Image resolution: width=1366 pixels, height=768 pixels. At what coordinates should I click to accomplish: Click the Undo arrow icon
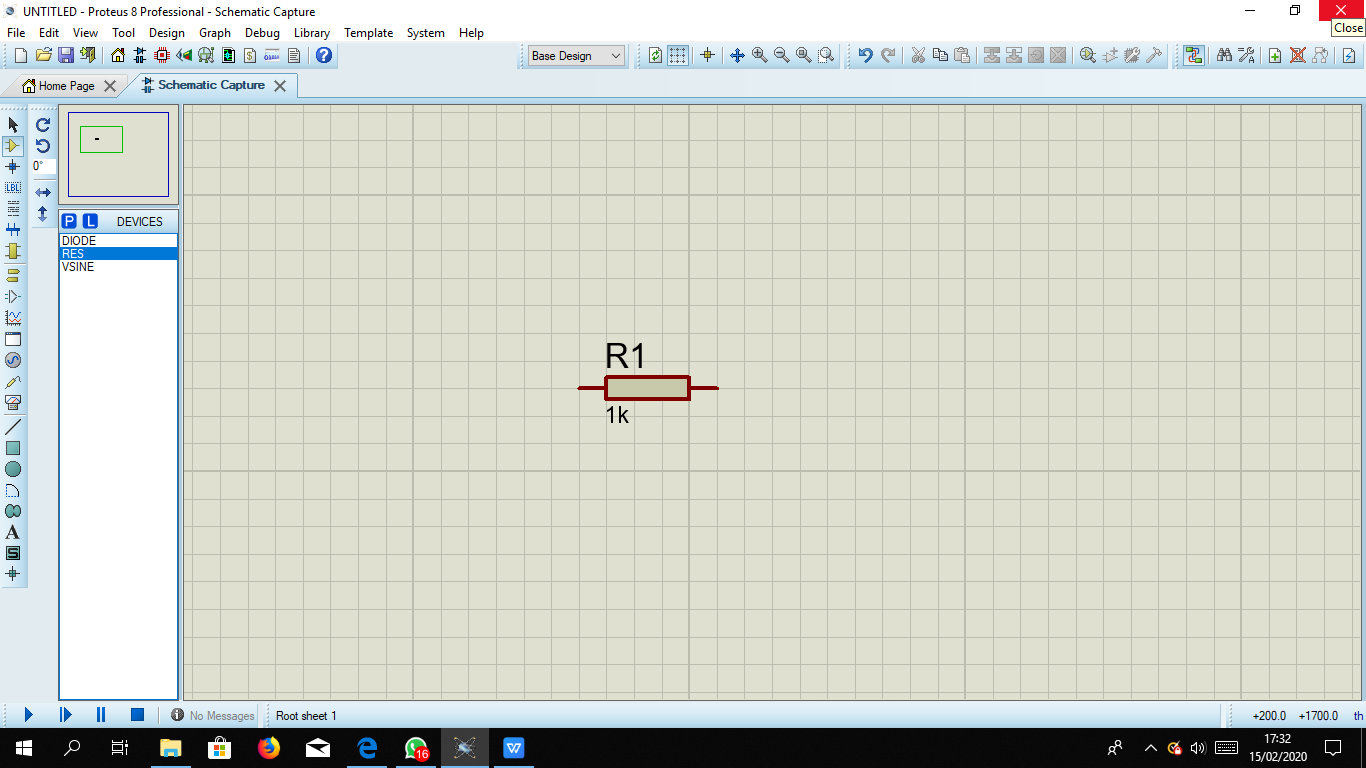point(866,56)
